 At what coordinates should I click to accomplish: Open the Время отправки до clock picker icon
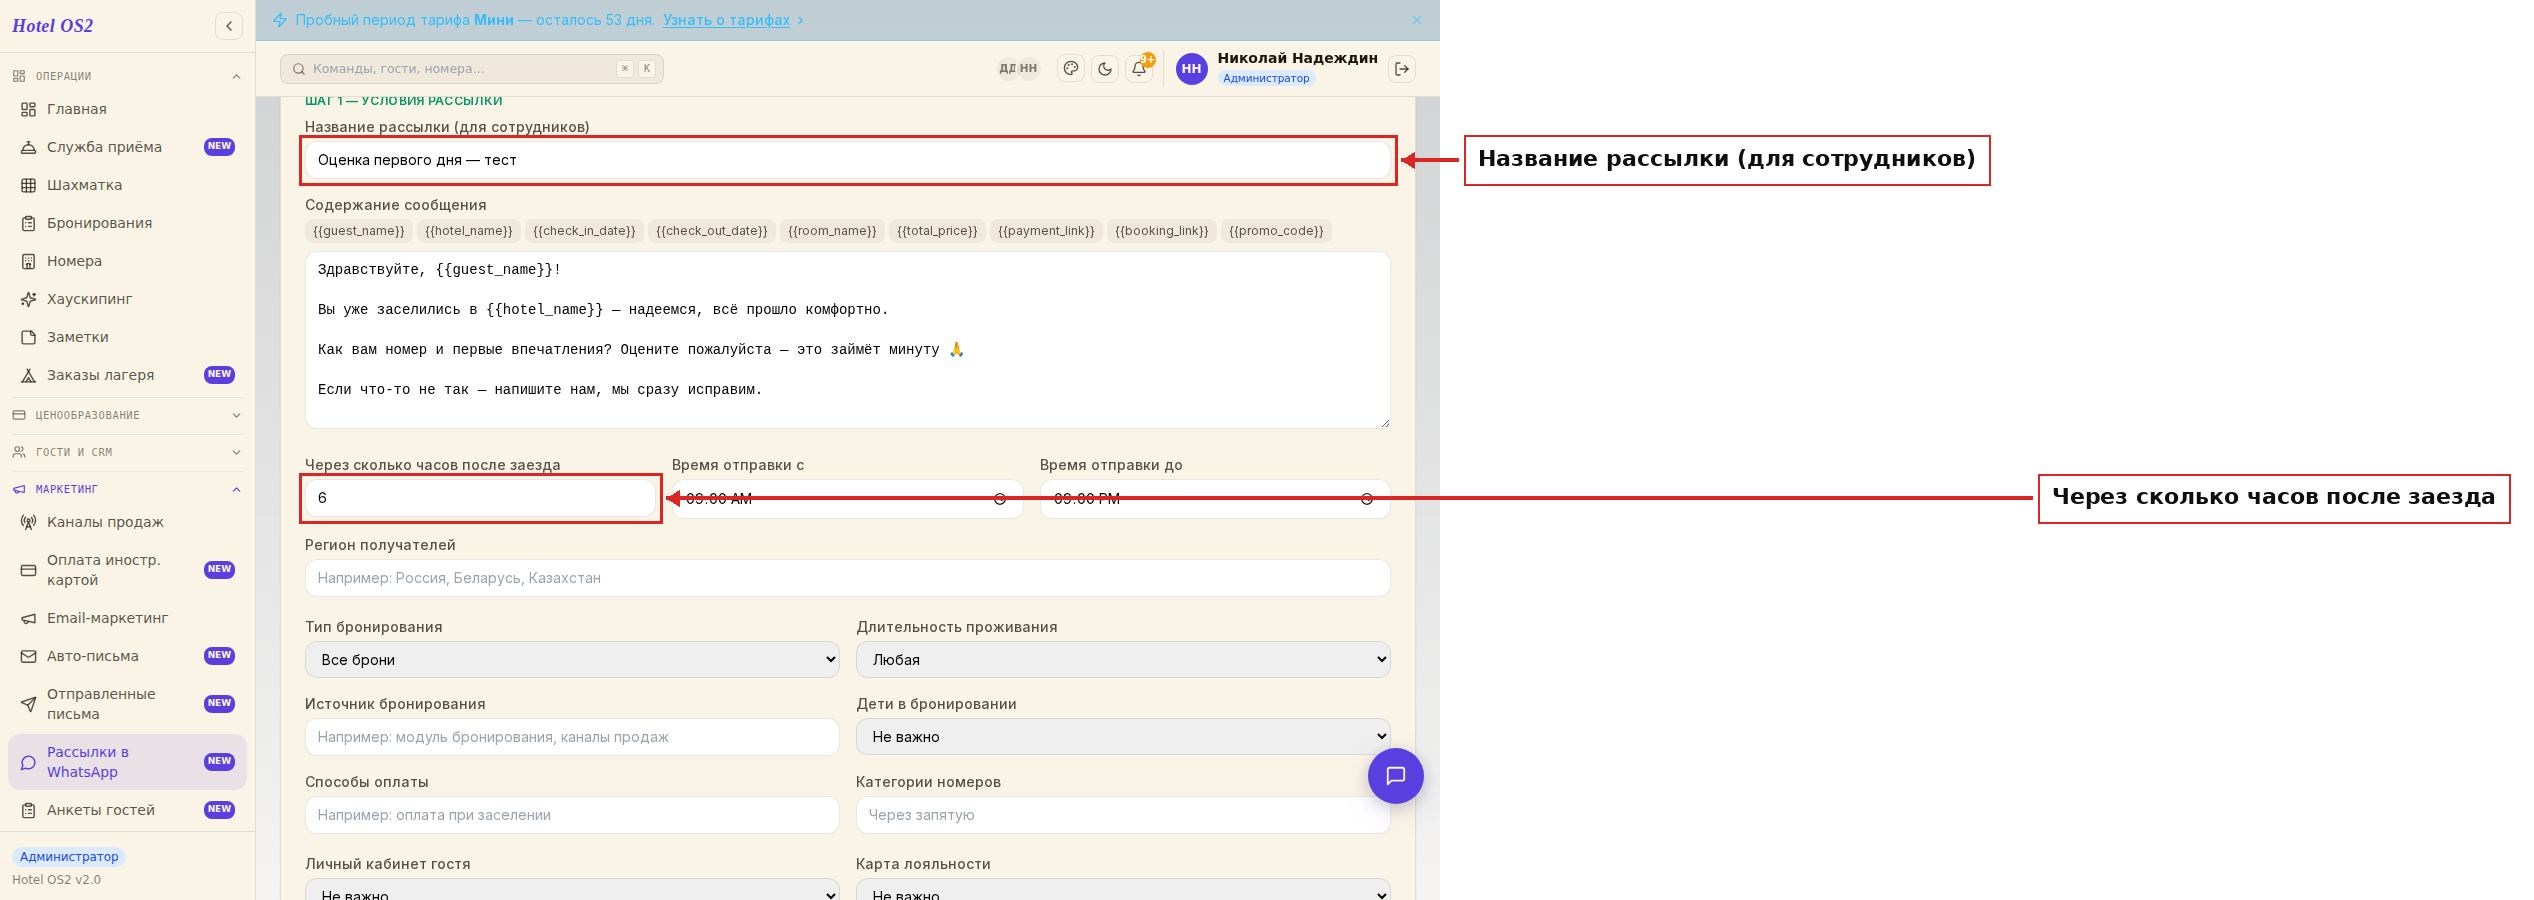click(x=1367, y=499)
